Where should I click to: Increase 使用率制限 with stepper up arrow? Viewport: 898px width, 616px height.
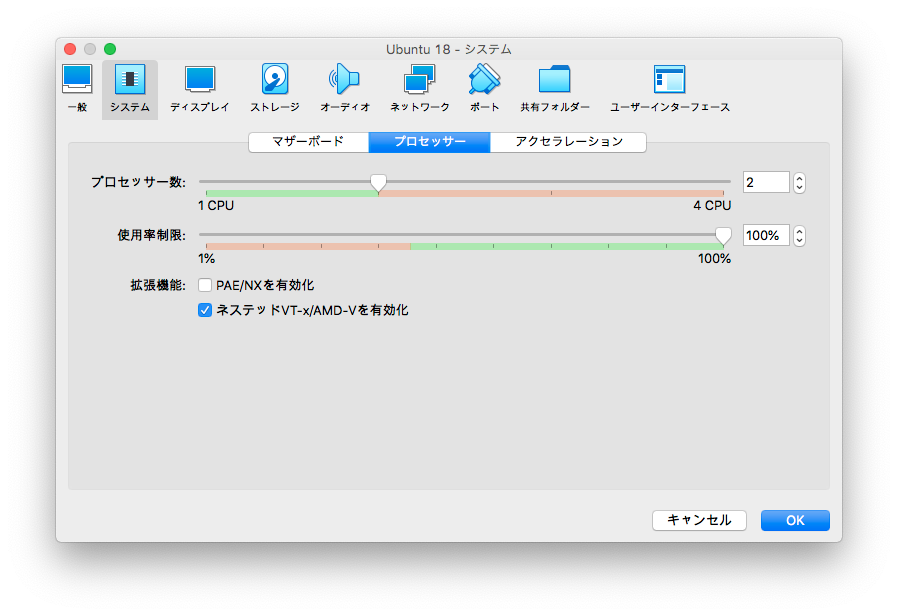(799, 231)
